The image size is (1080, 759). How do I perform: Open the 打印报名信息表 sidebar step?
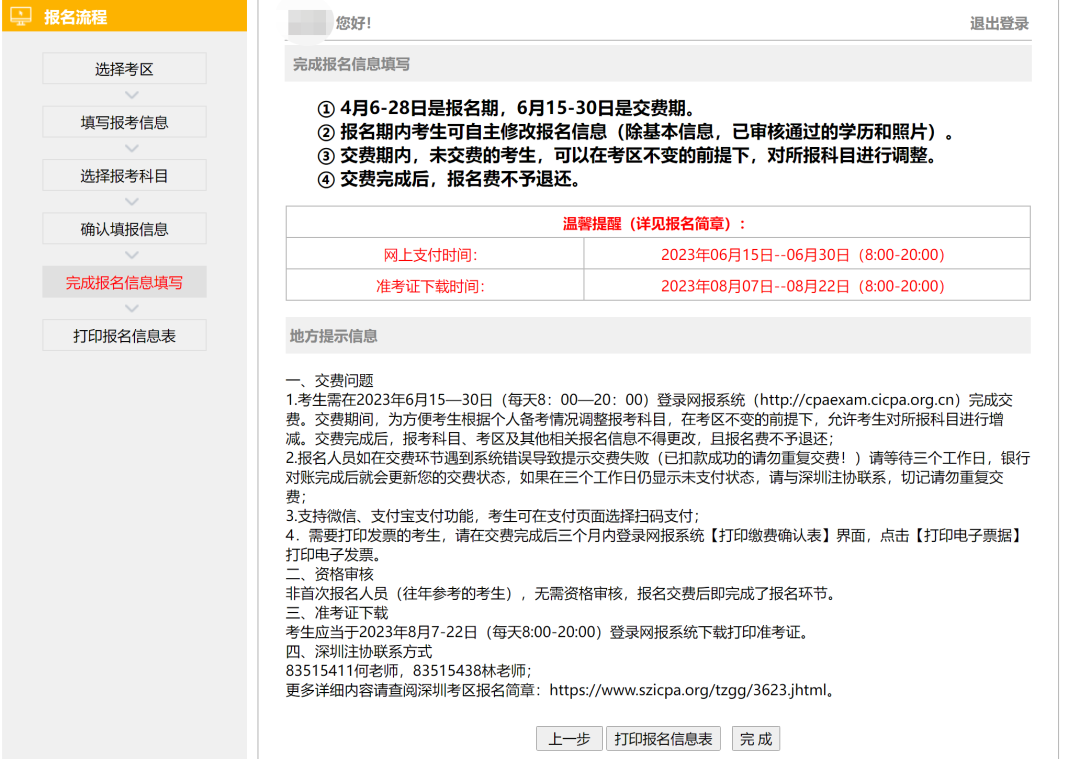[124, 335]
